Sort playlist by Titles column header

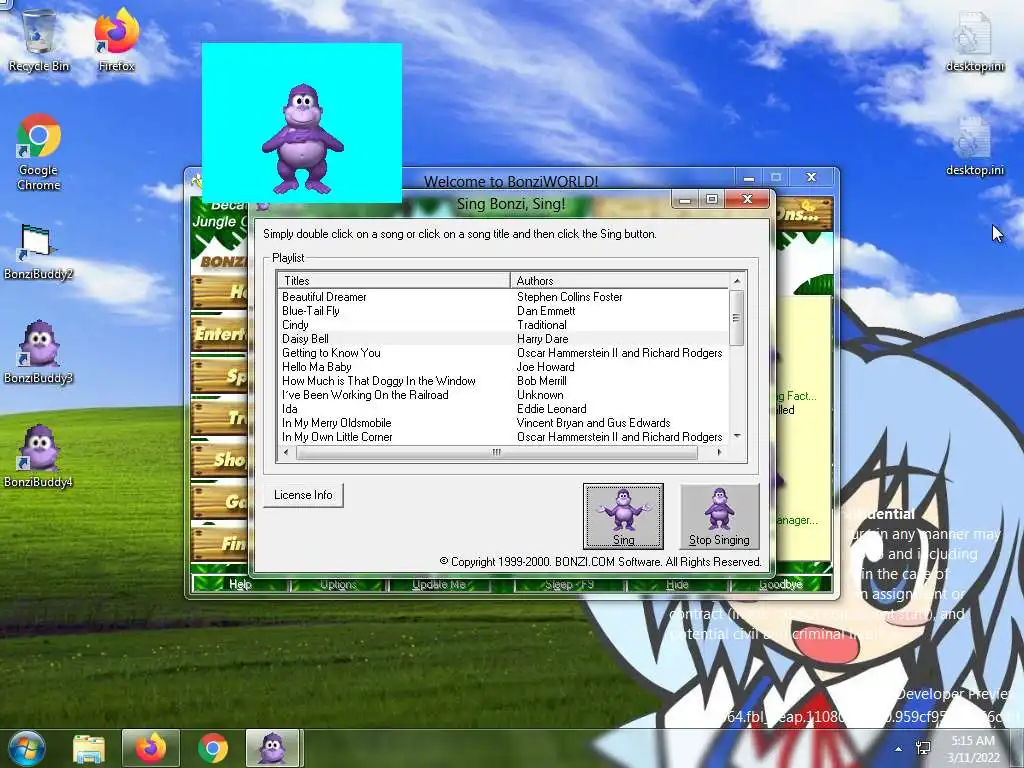point(393,280)
